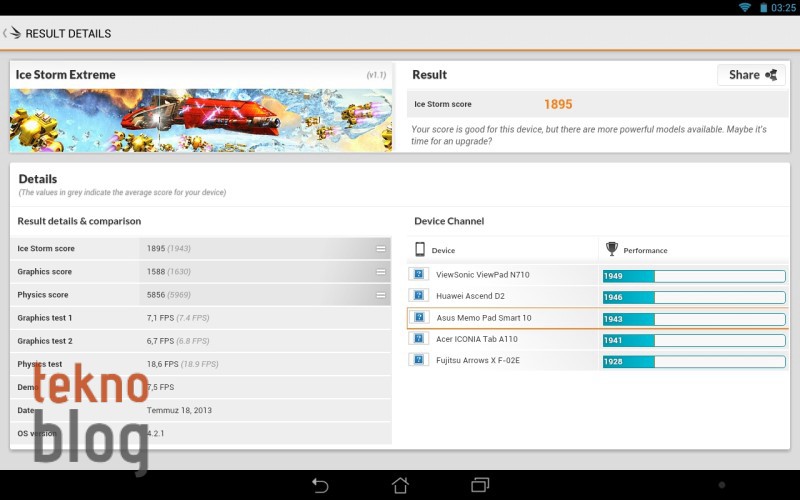Select the Huawei Ascend D2 device name

pyautogui.click(x=471, y=296)
